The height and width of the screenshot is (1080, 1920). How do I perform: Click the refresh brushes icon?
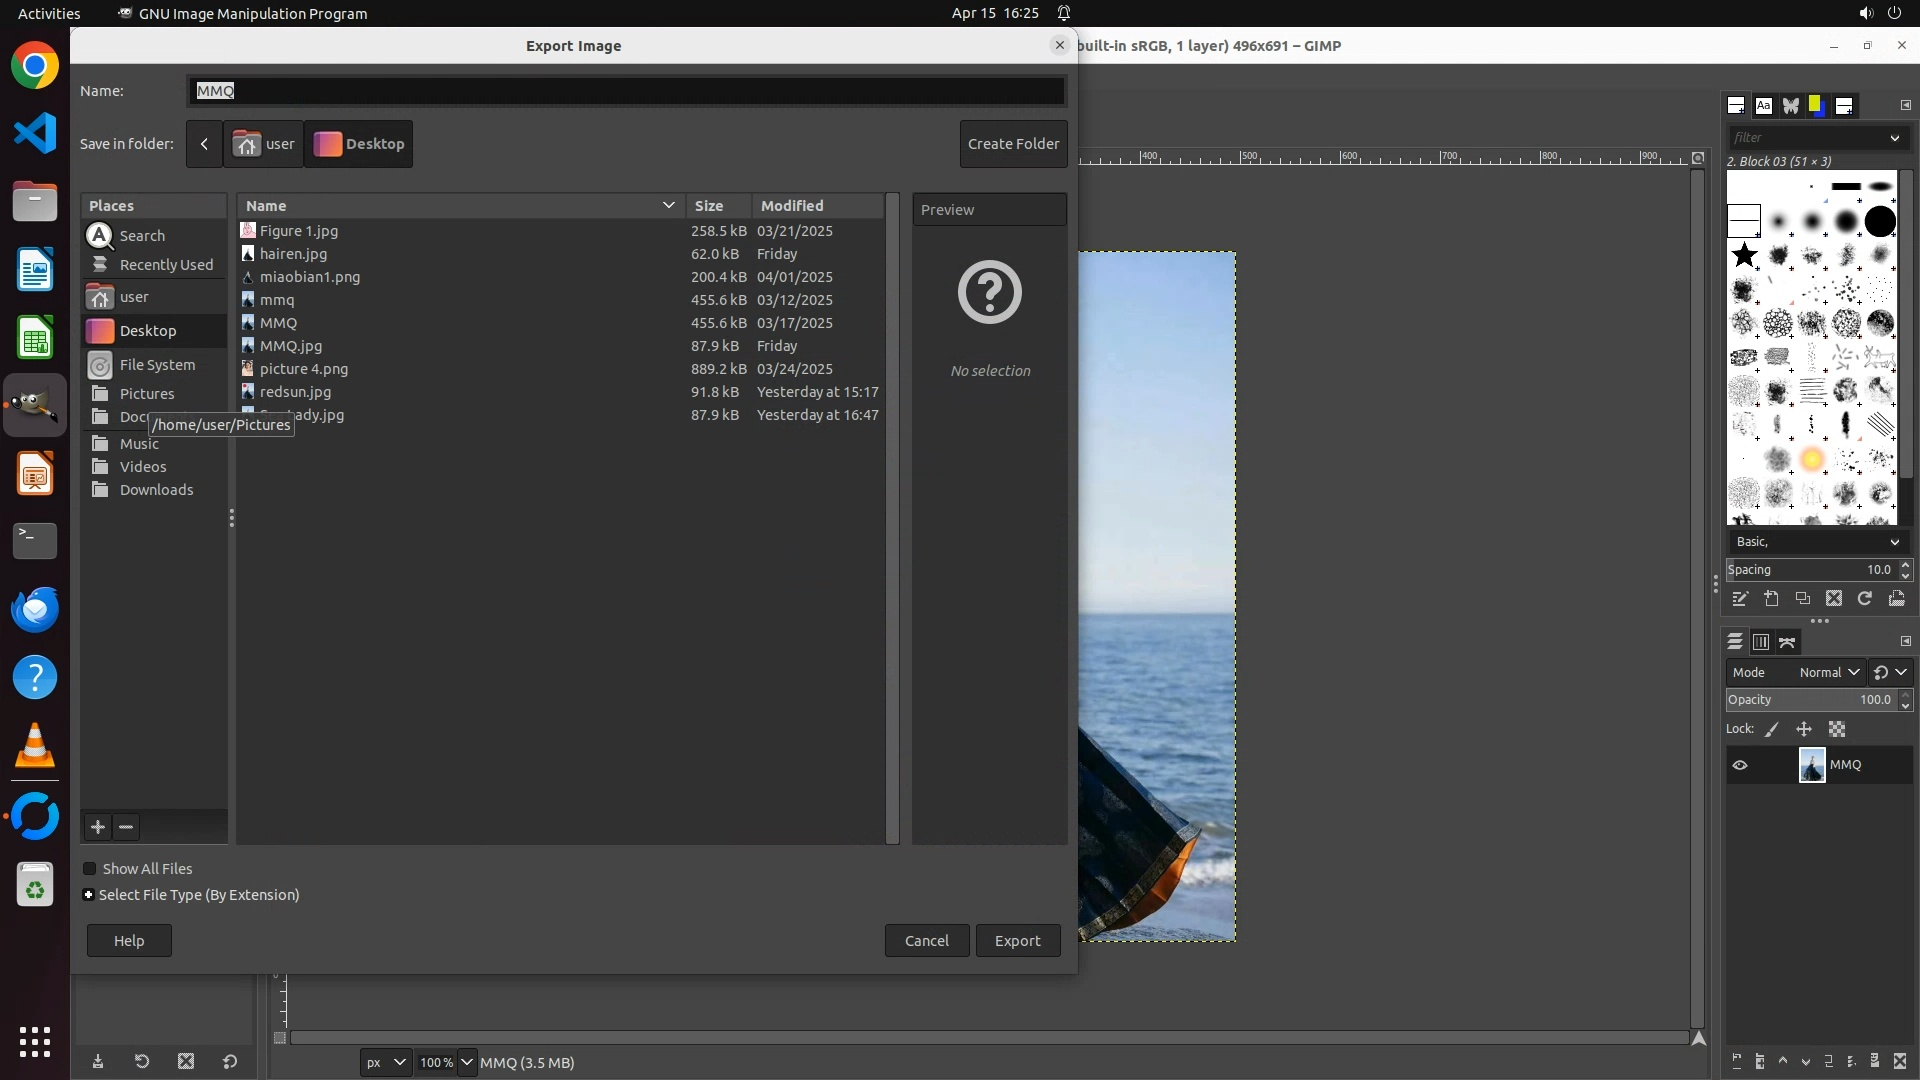(1864, 599)
